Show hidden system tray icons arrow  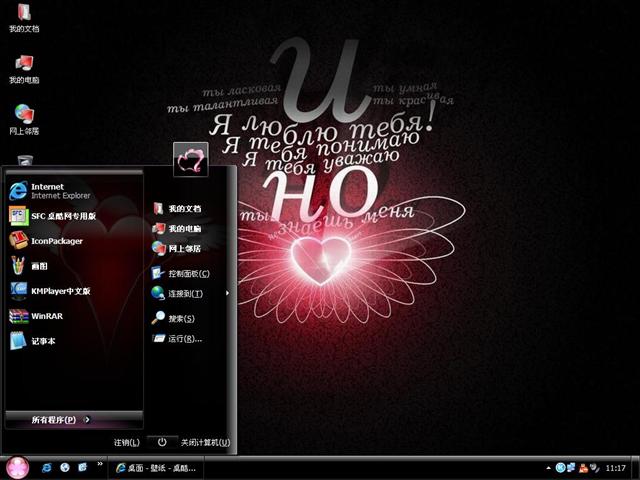548,468
